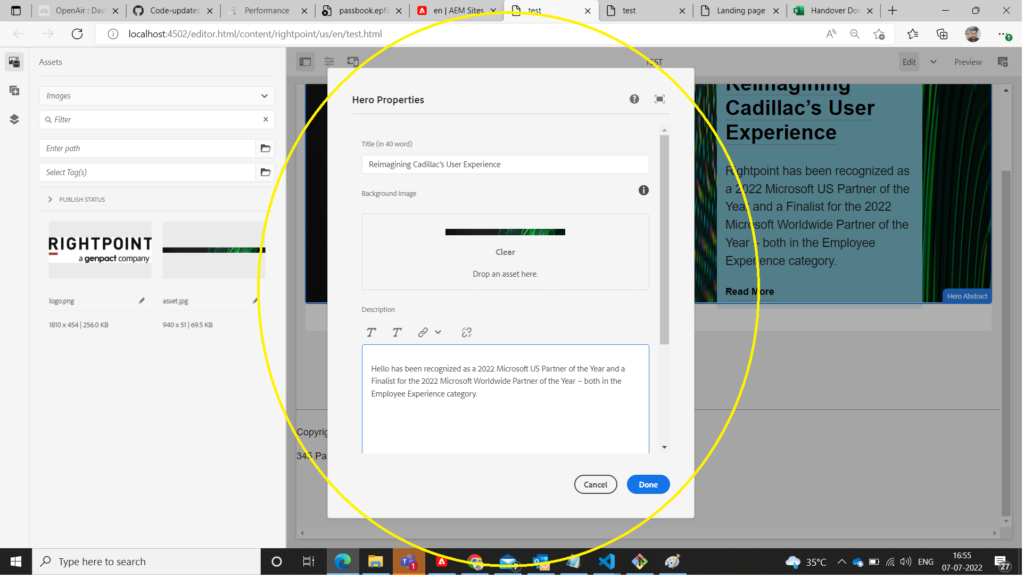
Task: Open the dialog help question-mark icon
Action: (x=634, y=99)
